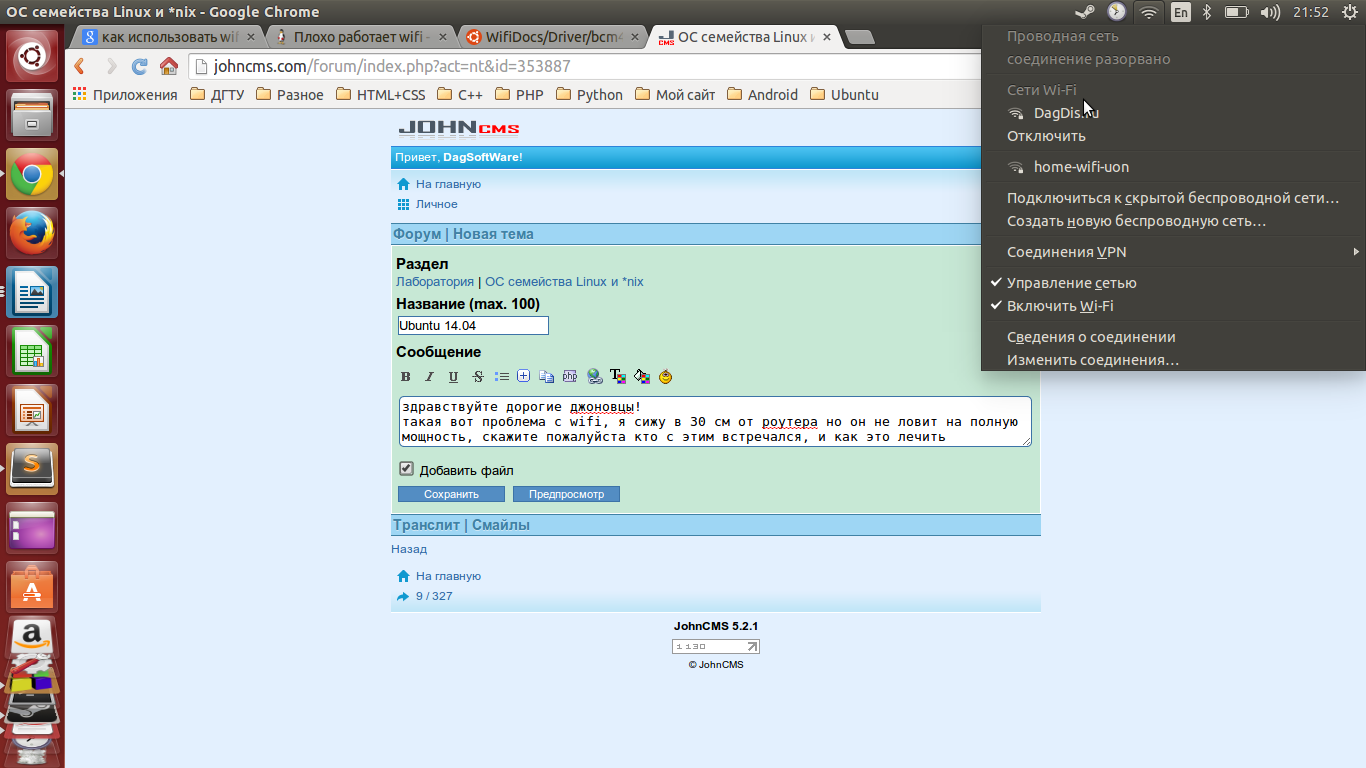Open Sublime Text from the launcher

tap(32, 468)
